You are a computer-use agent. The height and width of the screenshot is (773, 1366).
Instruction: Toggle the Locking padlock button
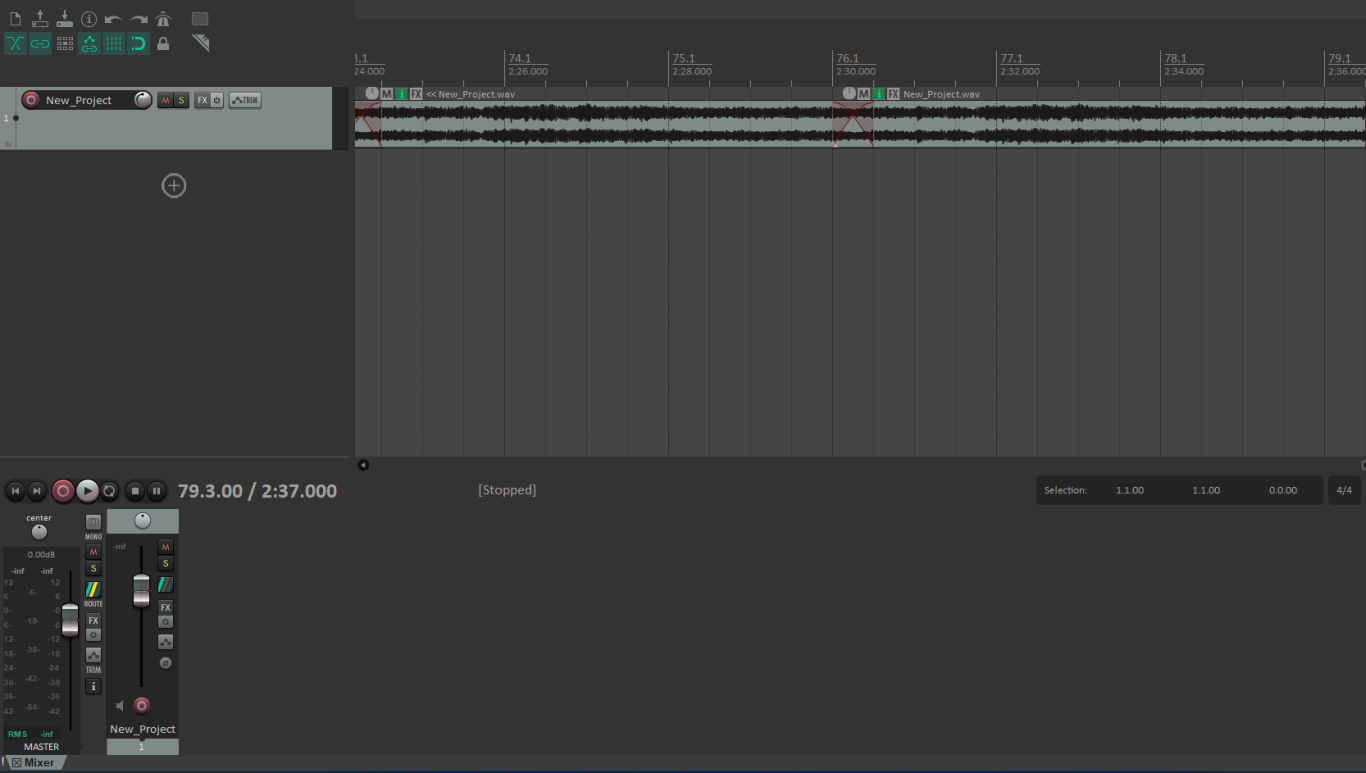[163, 43]
